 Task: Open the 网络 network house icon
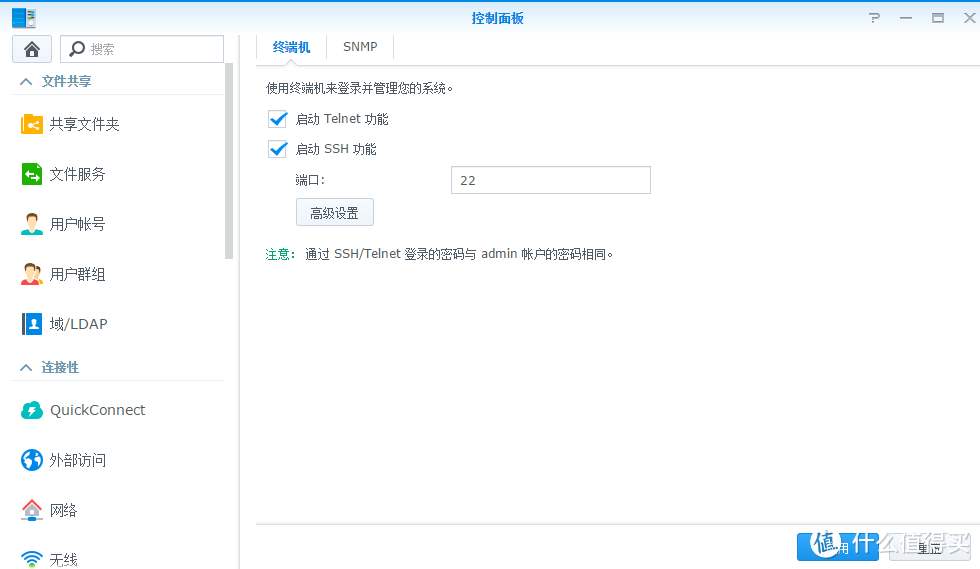[x=32, y=510]
